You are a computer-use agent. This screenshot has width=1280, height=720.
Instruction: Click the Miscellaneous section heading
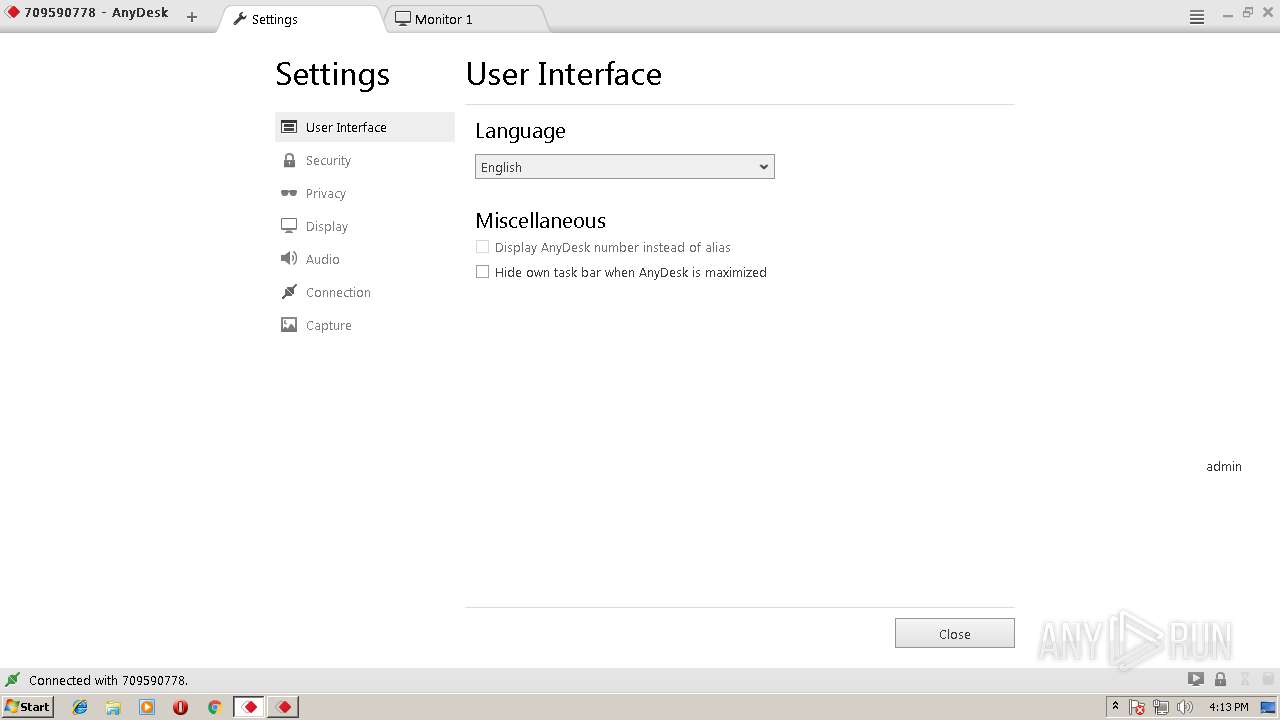tap(541, 221)
